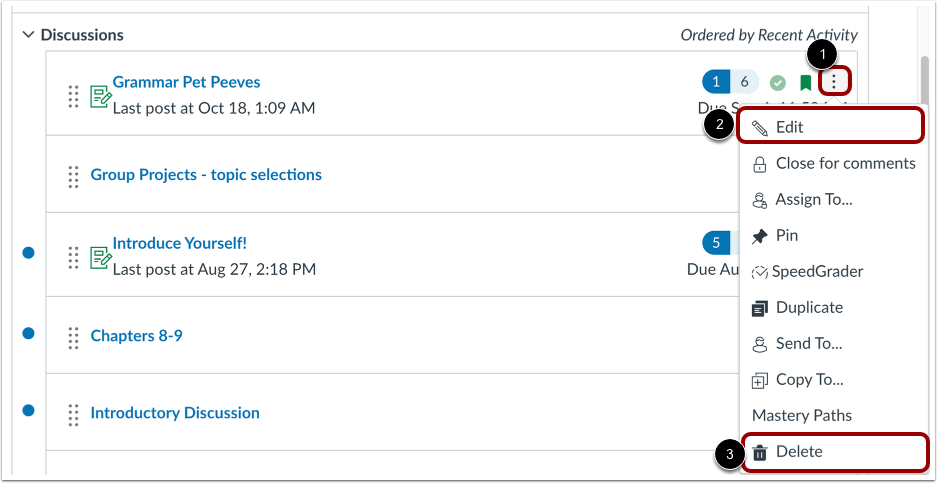This screenshot has width=937, height=483.
Task: Open Group Projects - topic selections link
Action: coord(206,174)
